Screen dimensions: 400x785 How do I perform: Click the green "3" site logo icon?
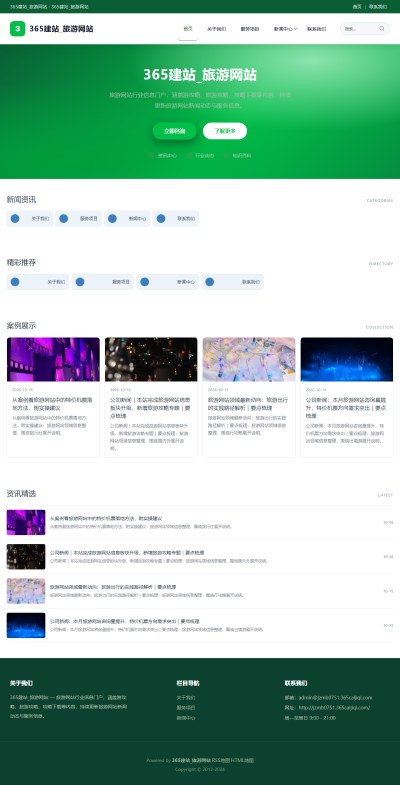(18, 29)
